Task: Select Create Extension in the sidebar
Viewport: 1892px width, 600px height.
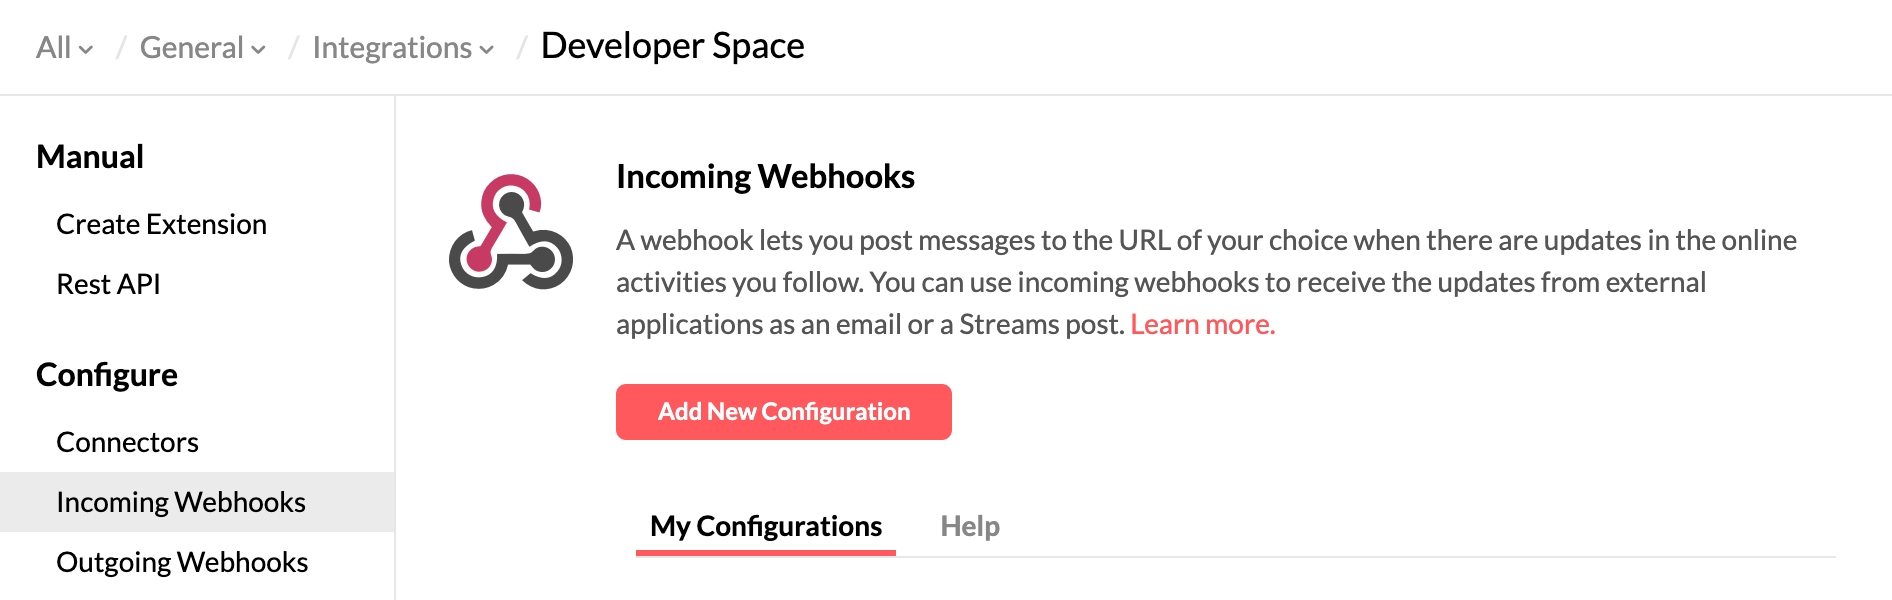Action: (x=161, y=224)
